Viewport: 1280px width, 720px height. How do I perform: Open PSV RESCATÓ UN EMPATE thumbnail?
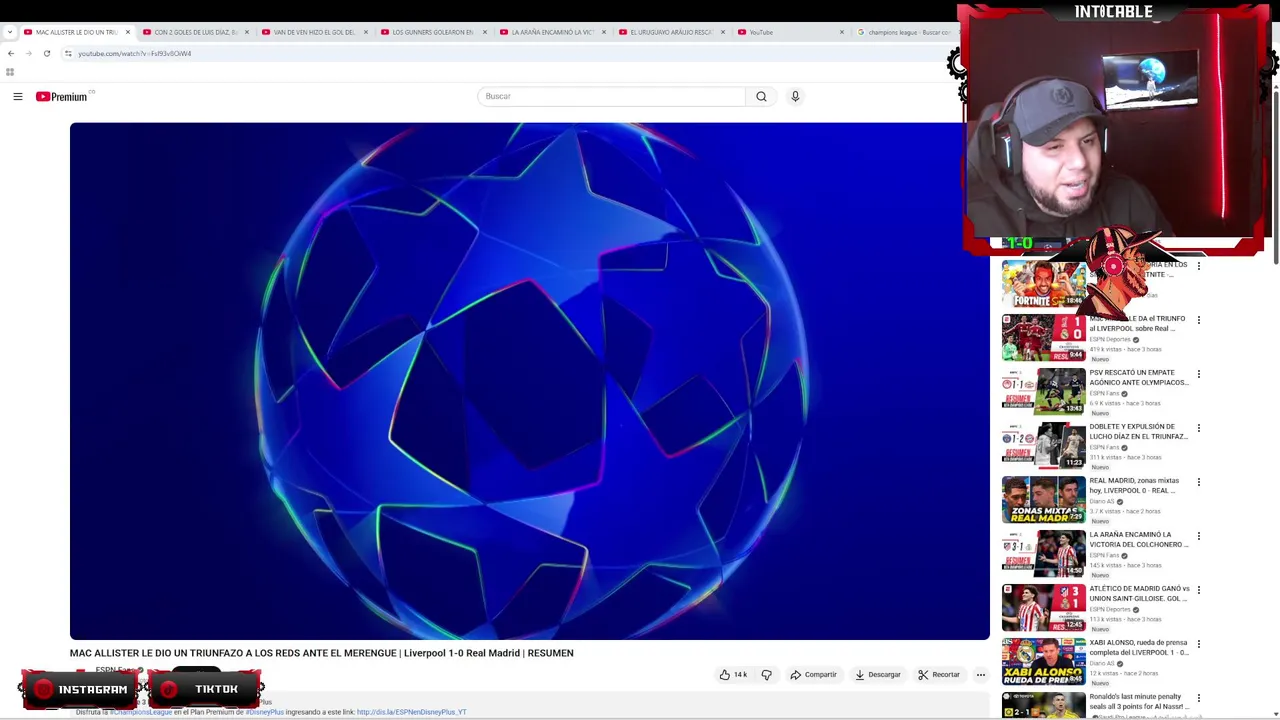click(1043, 392)
